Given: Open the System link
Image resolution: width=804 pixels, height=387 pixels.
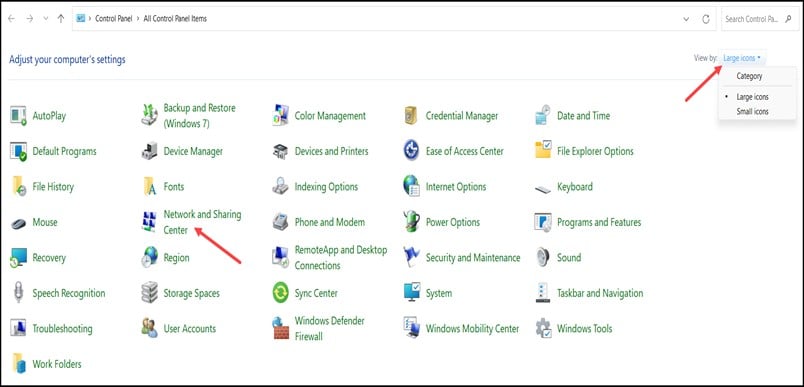Looking at the screenshot, I should [x=439, y=294].
